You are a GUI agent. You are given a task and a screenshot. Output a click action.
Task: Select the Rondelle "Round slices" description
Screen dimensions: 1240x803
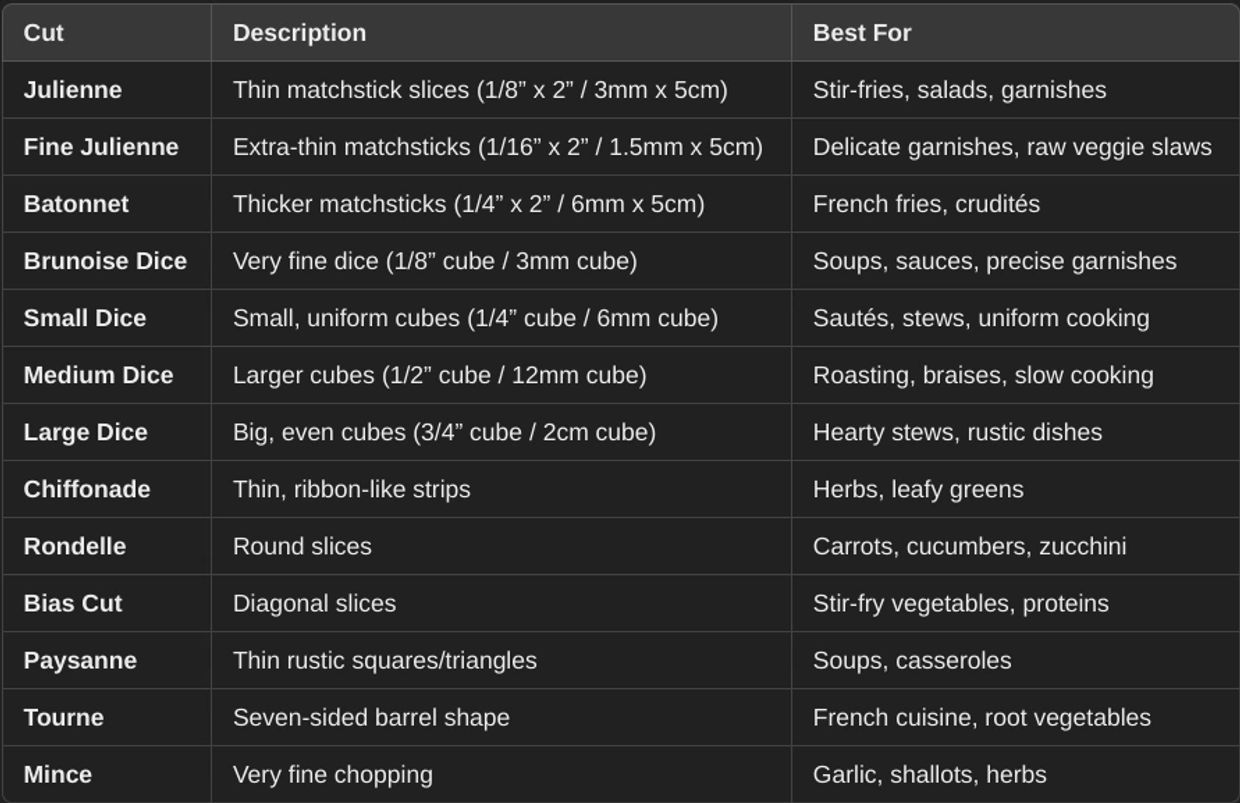point(302,546)
